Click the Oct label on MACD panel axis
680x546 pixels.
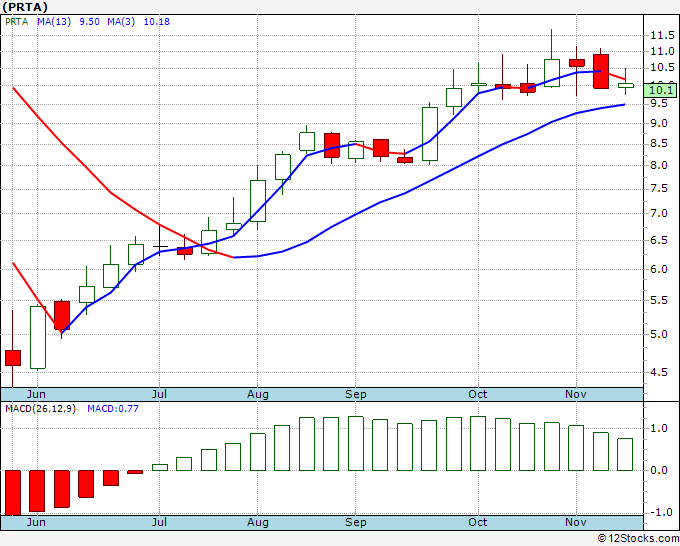tap(477, 522)
